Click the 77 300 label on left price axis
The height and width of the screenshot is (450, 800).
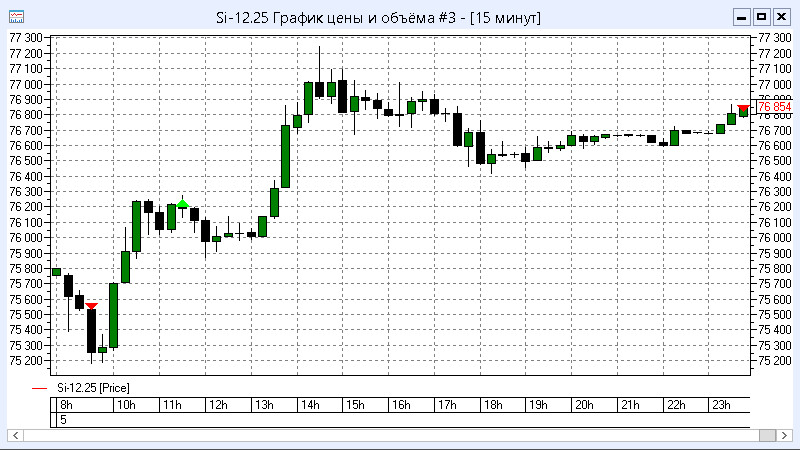tap(25, 37)
